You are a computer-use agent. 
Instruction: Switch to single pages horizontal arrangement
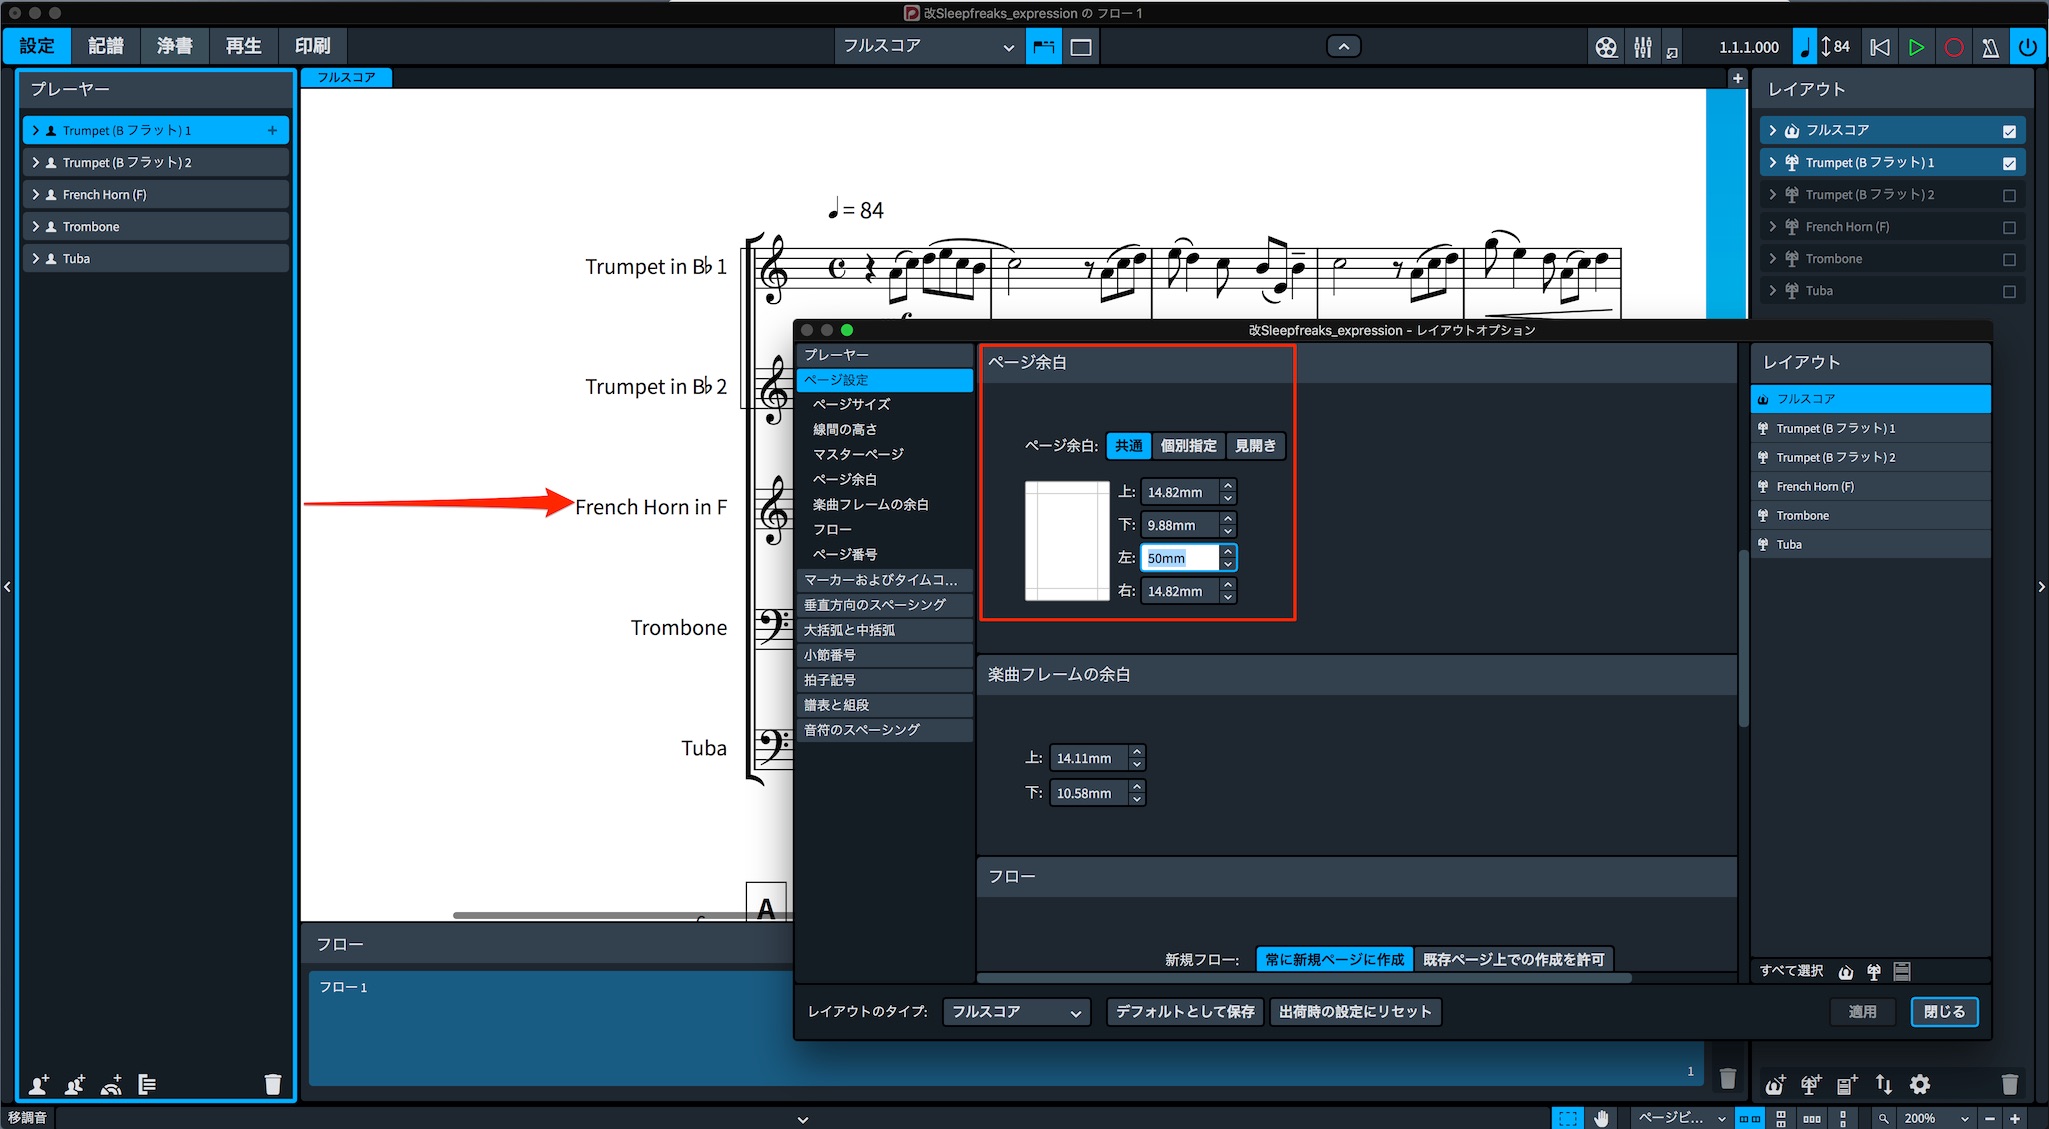(x=1812, y=1118)
